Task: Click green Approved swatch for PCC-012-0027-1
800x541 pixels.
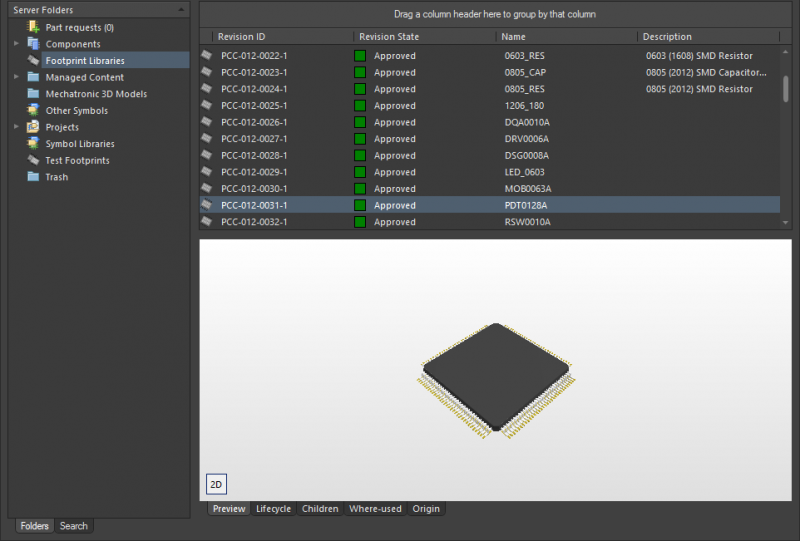Action: click(360, 139)
